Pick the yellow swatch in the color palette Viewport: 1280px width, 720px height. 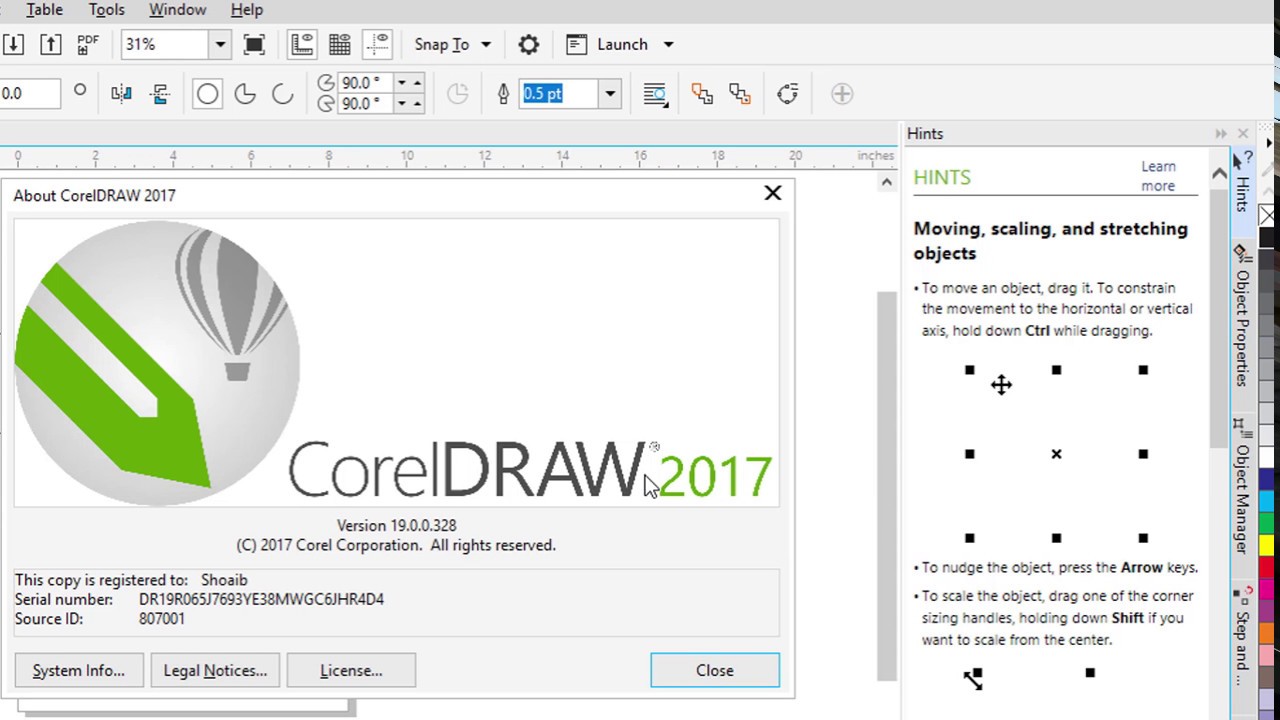coord(1267,545)
